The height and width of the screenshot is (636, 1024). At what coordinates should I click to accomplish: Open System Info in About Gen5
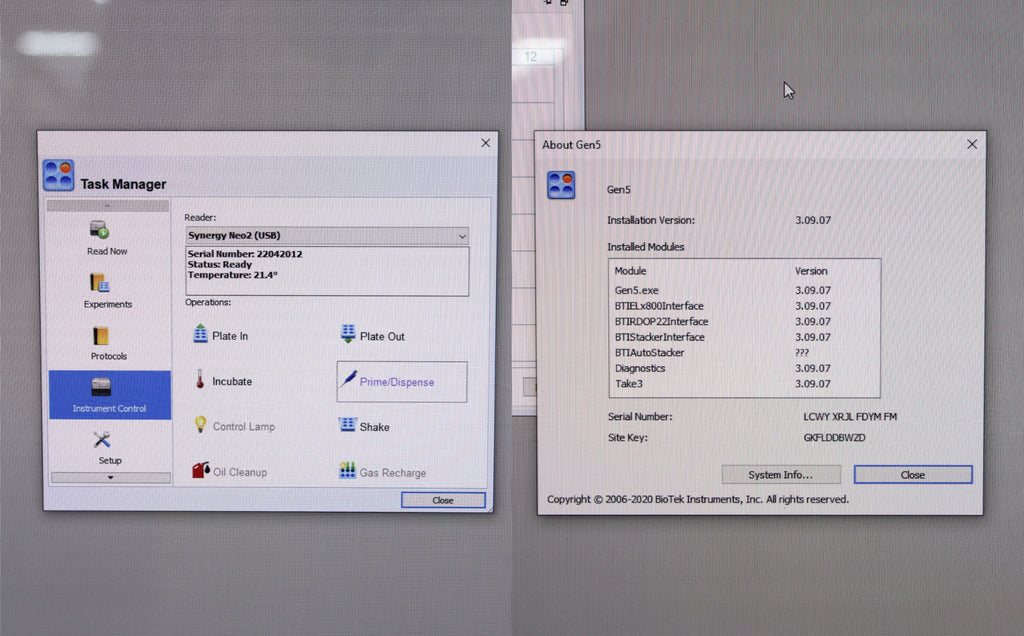click(x=781, y=475)
